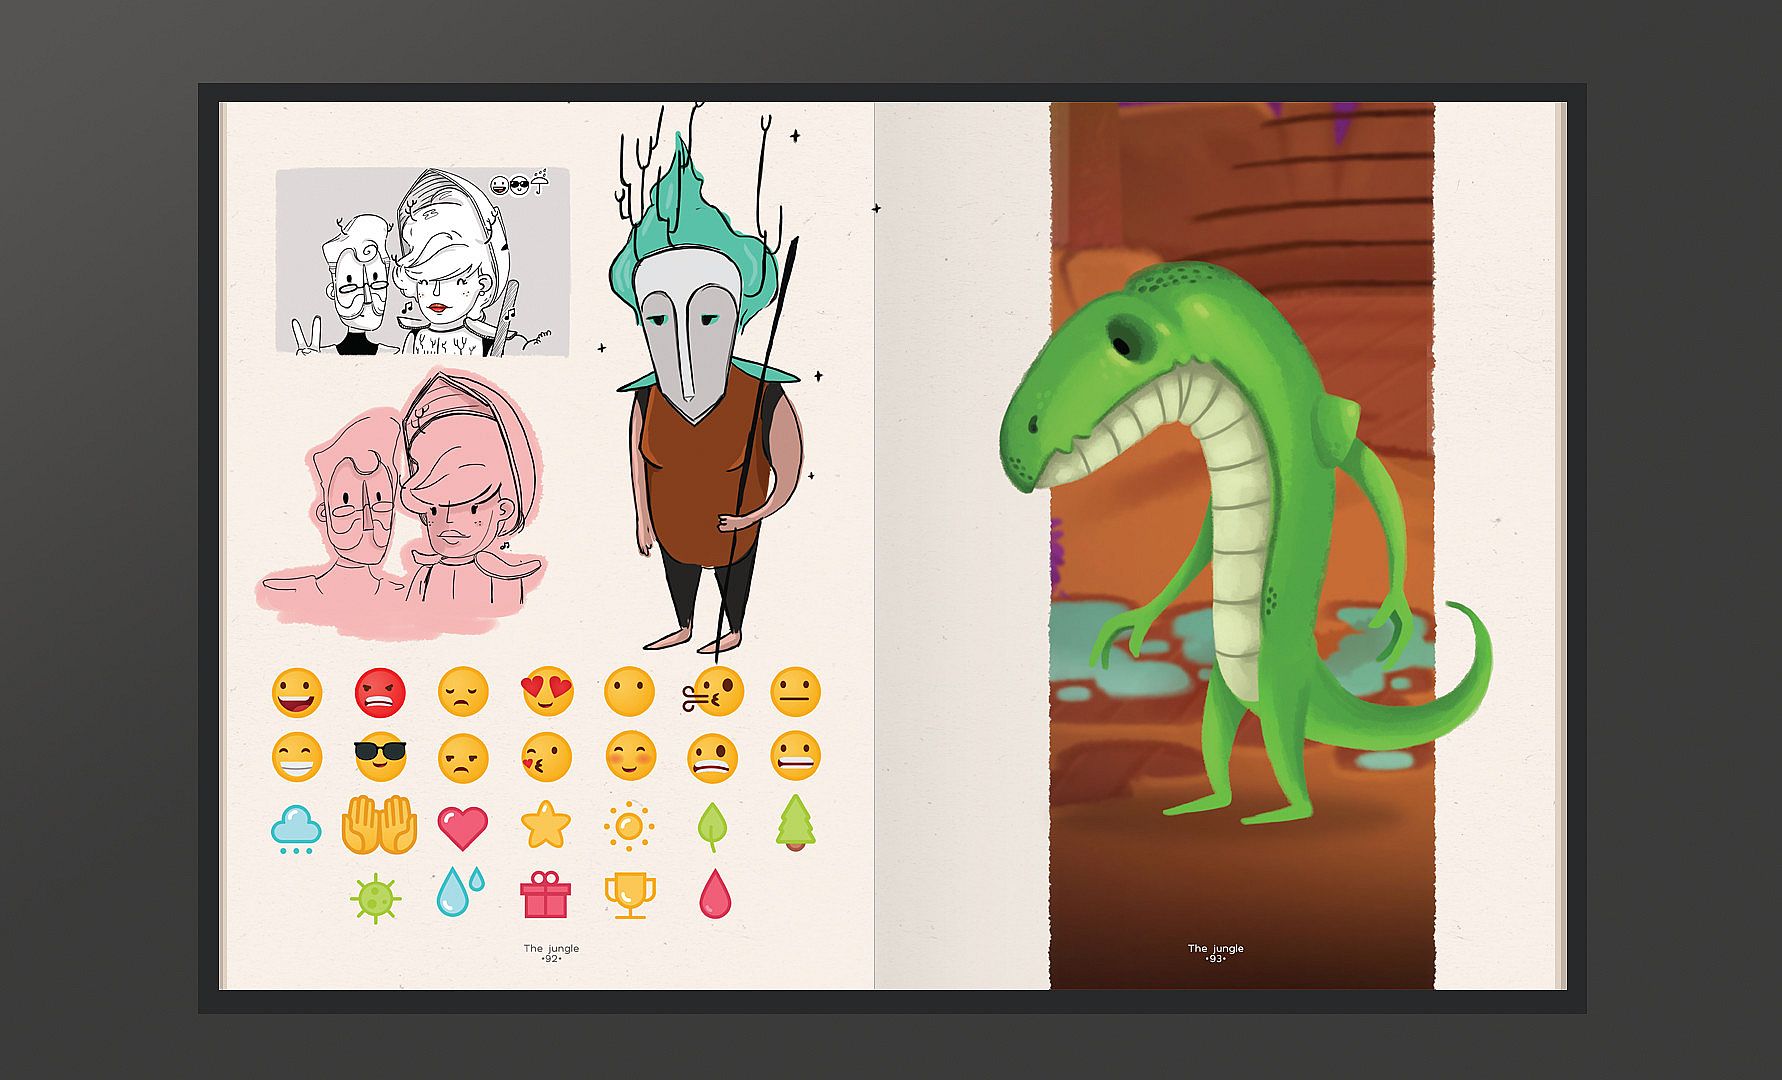Choose the heart-eyes emoji
Image resolution: width=1782 pixels, height=1080 pixels.
[x=547, y=693]
